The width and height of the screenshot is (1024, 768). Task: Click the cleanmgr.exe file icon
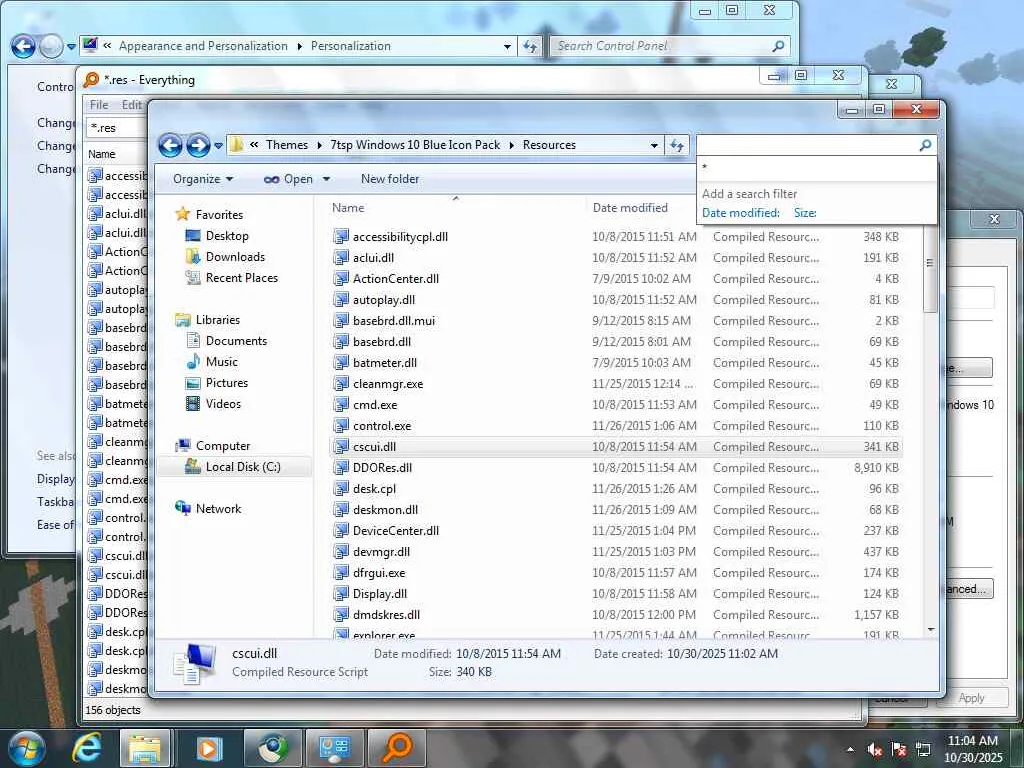341,383
